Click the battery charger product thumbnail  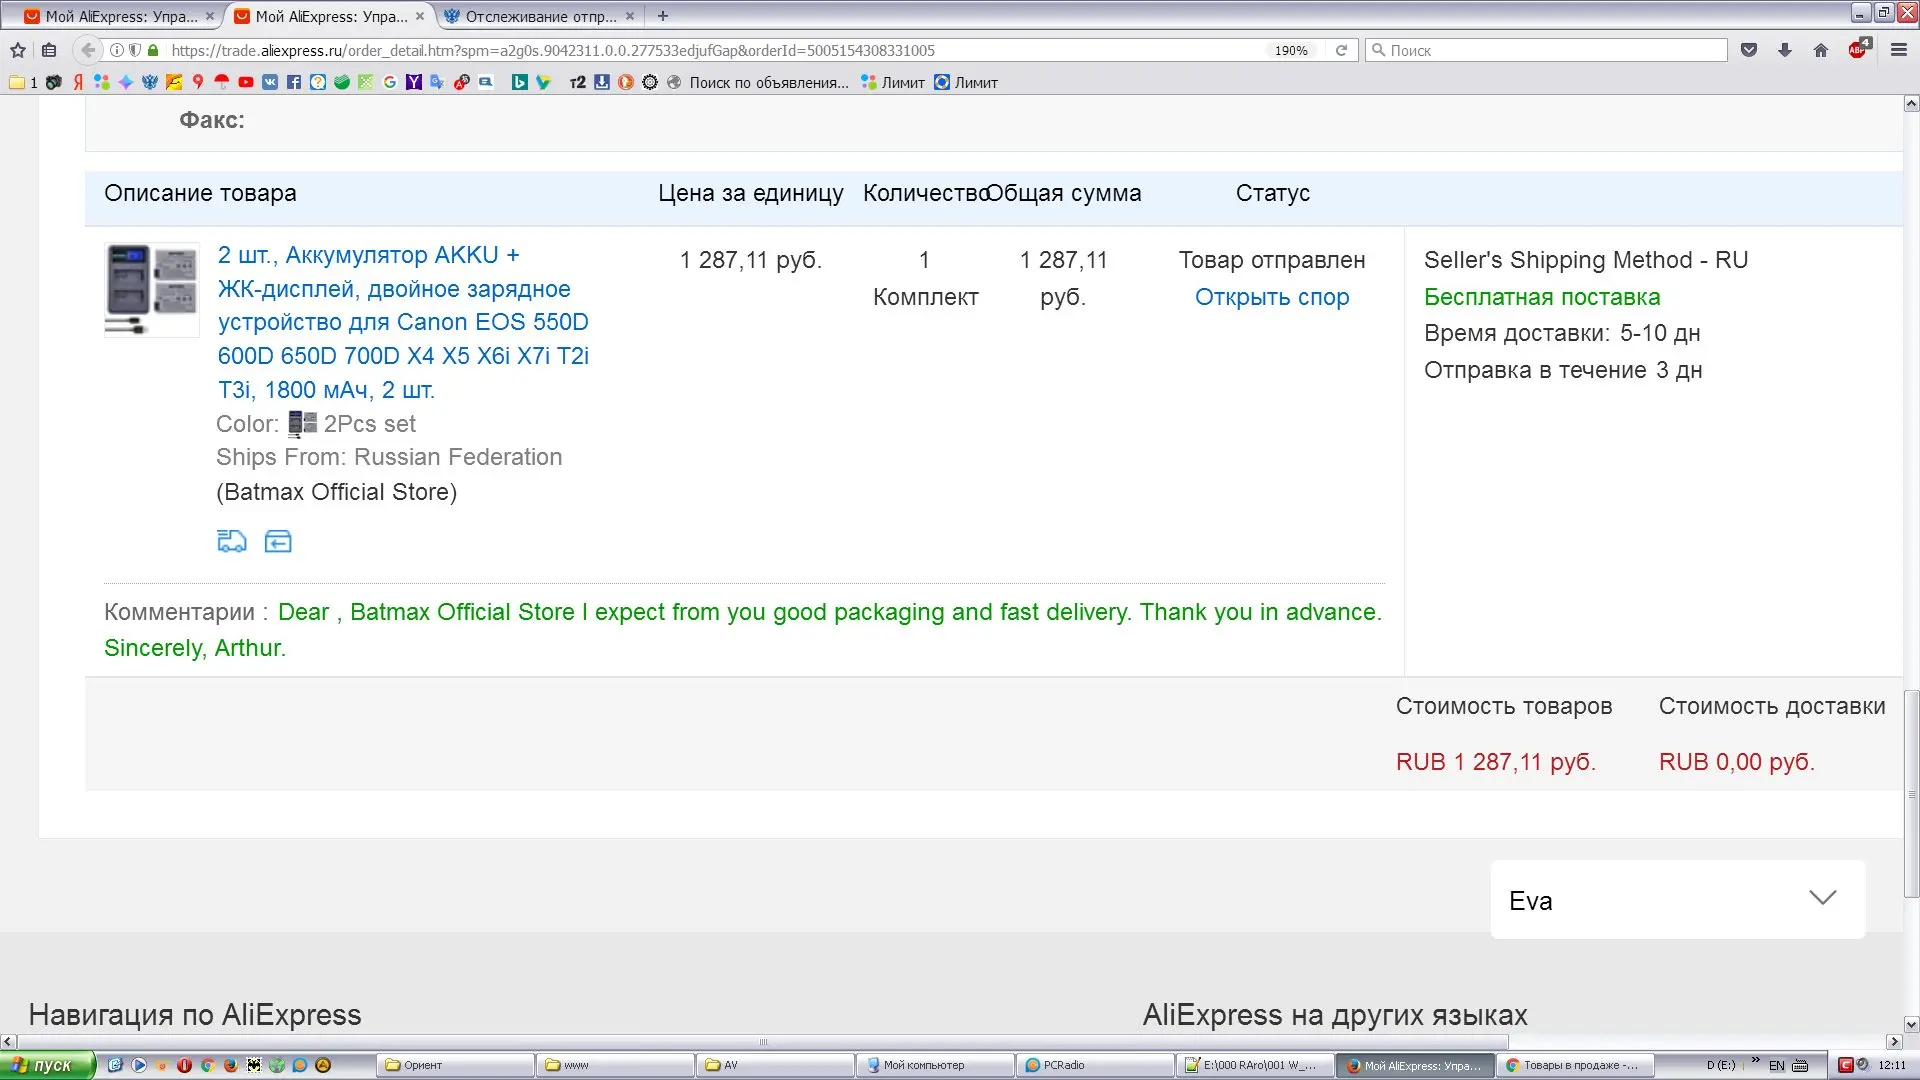152,289
